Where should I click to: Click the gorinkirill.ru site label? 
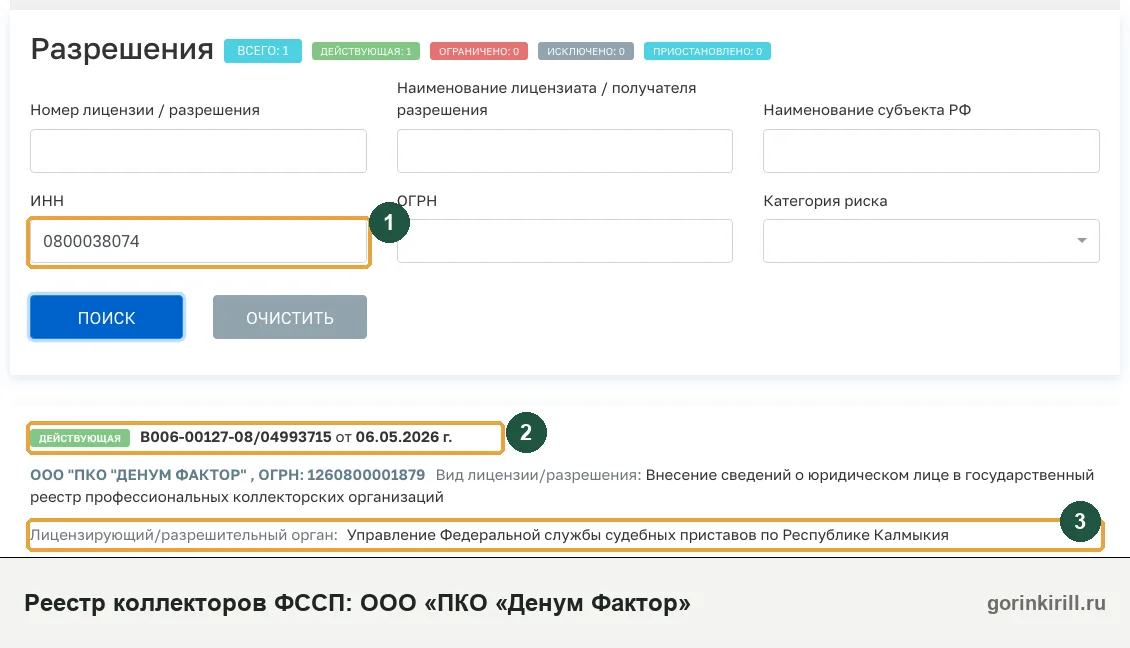click(1046, 603)
